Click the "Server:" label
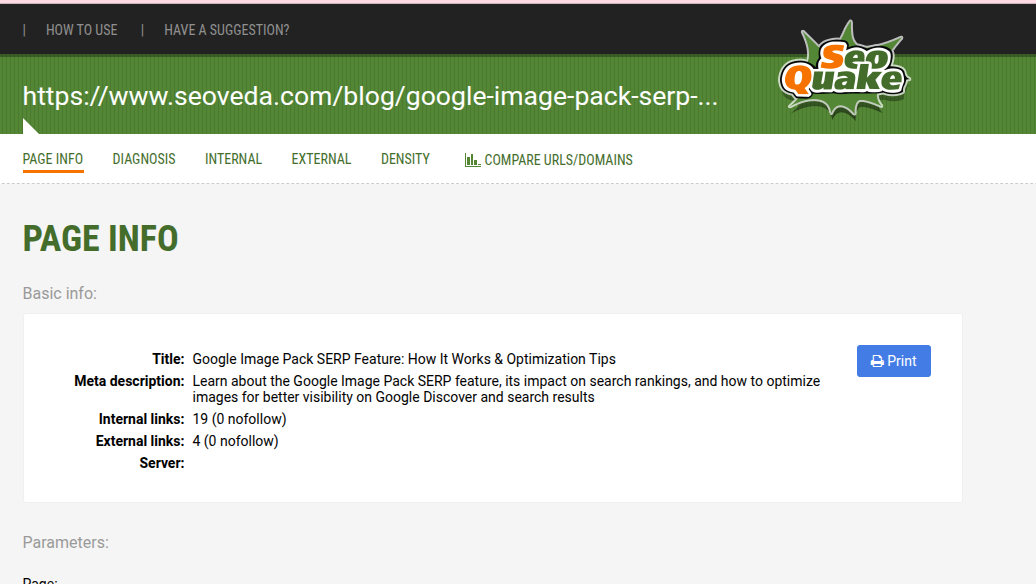1036x584 pixels. click(x=162, y=463)
